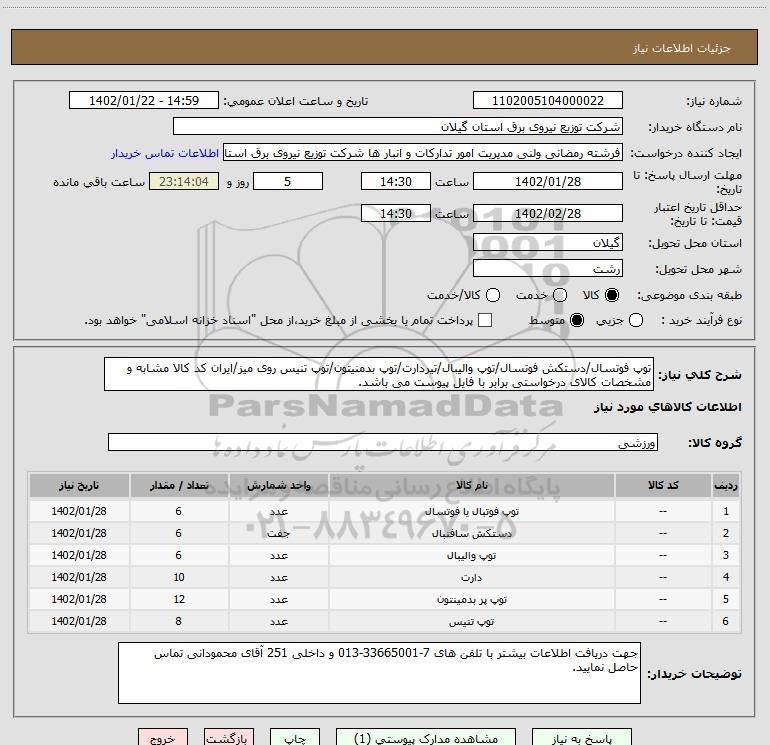770x745 pixels.
Task: Click the unit cell جفت
Action: coord(278,533)
